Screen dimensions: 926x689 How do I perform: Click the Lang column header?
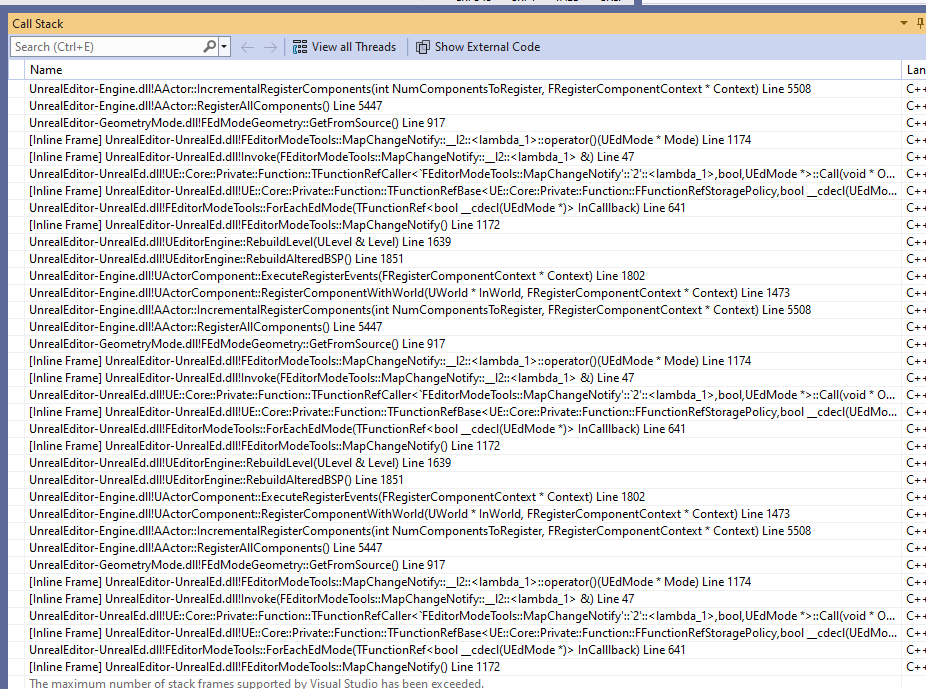914,70
